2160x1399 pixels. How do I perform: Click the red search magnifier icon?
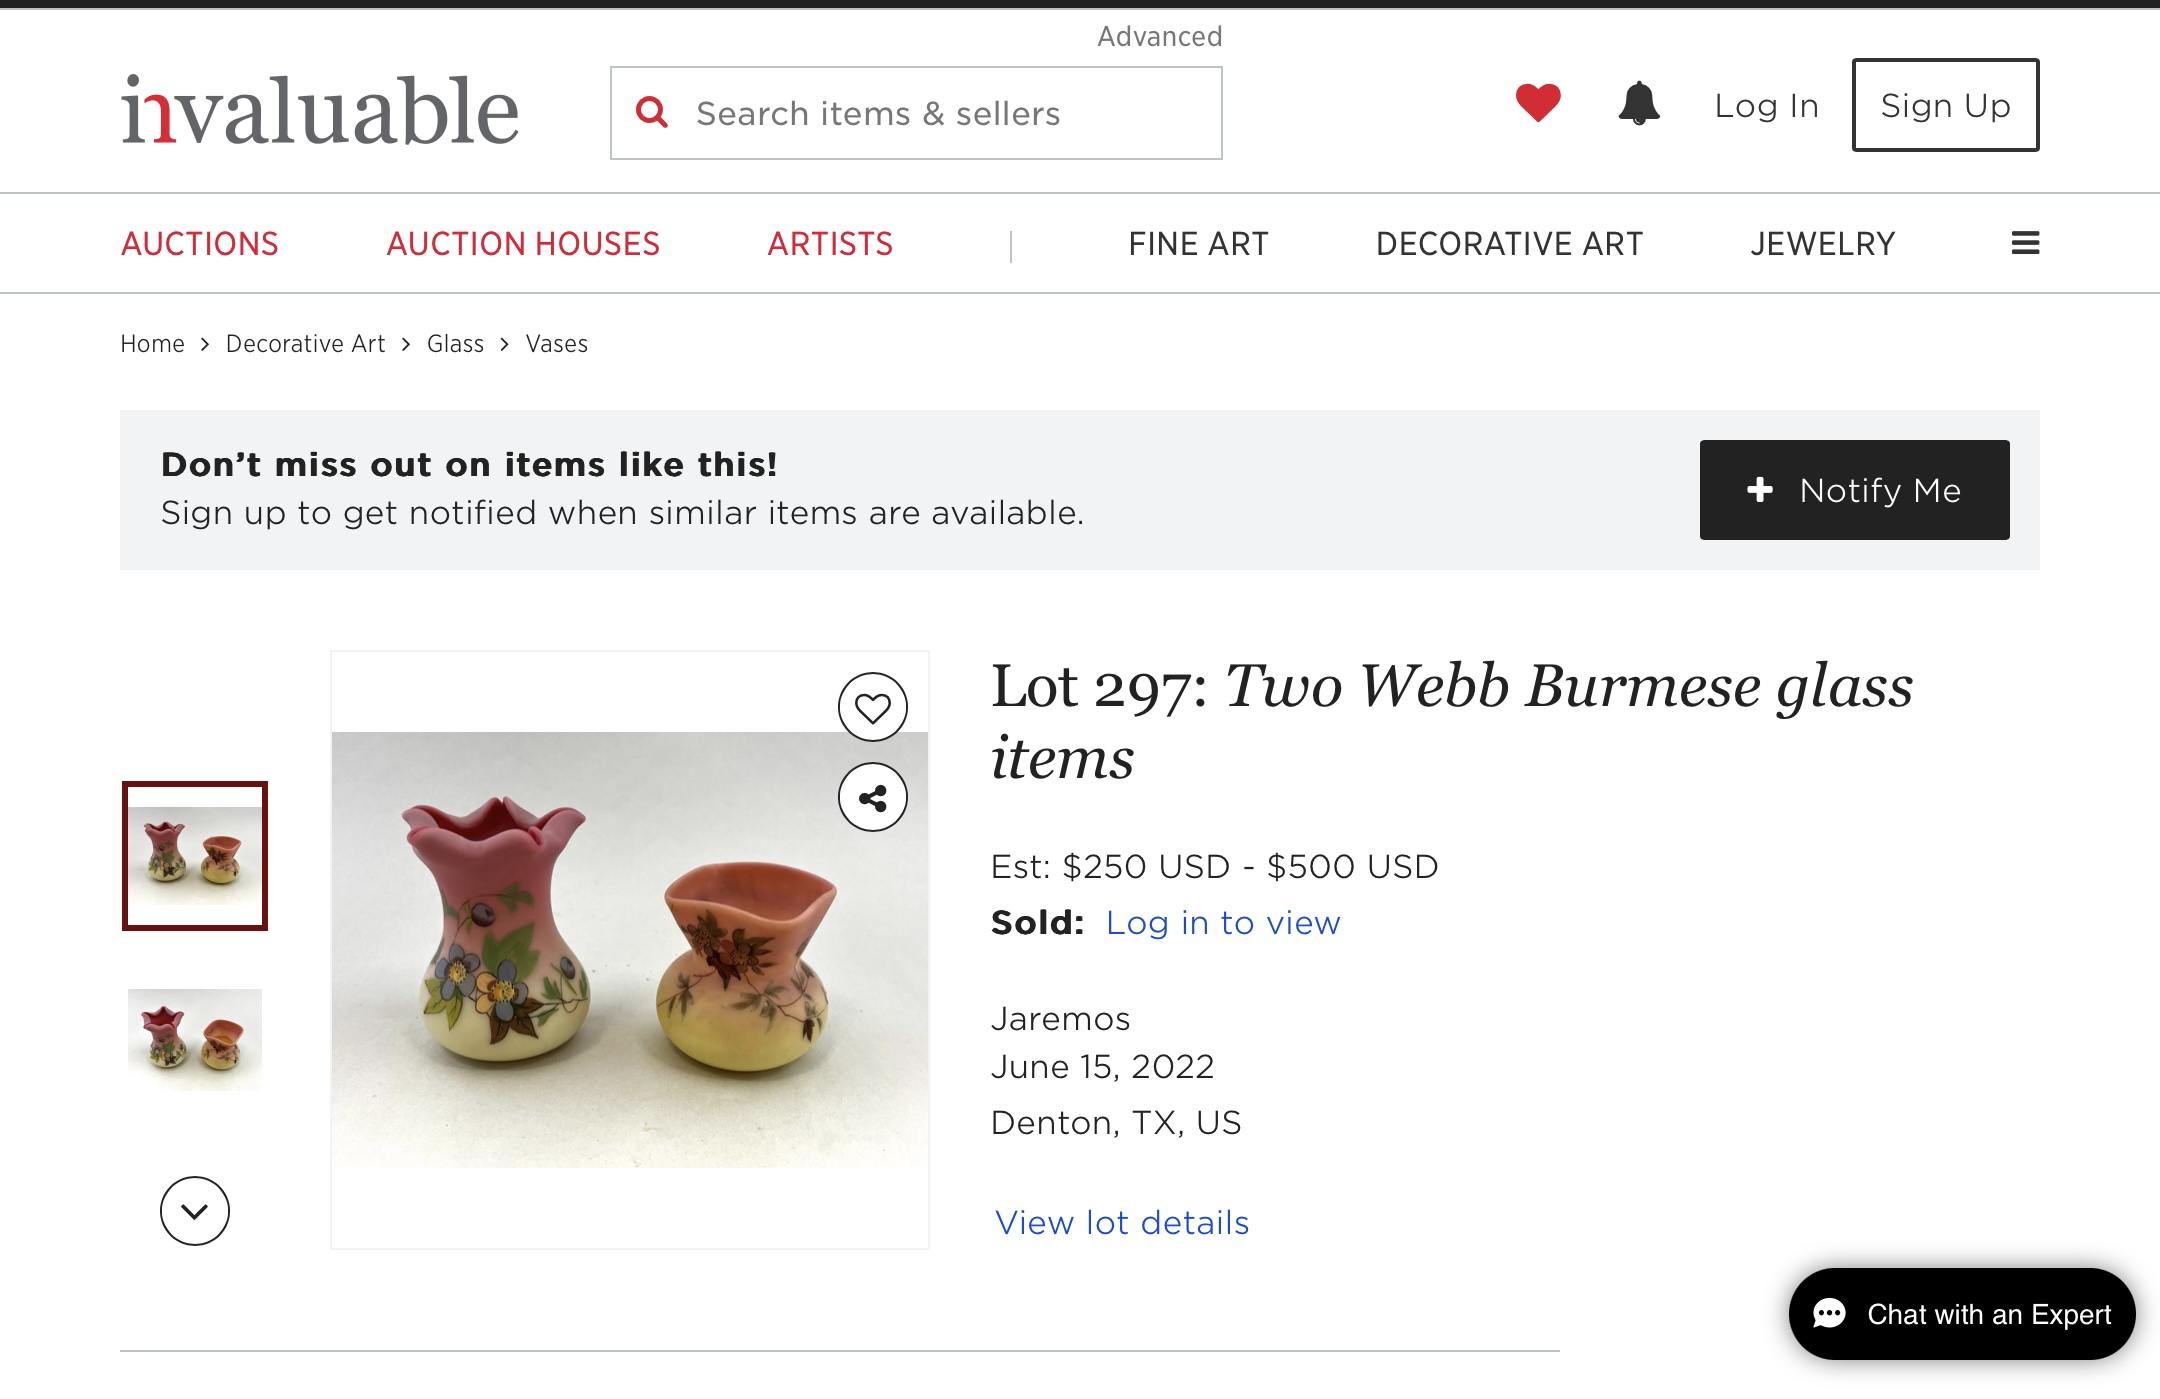652,112
